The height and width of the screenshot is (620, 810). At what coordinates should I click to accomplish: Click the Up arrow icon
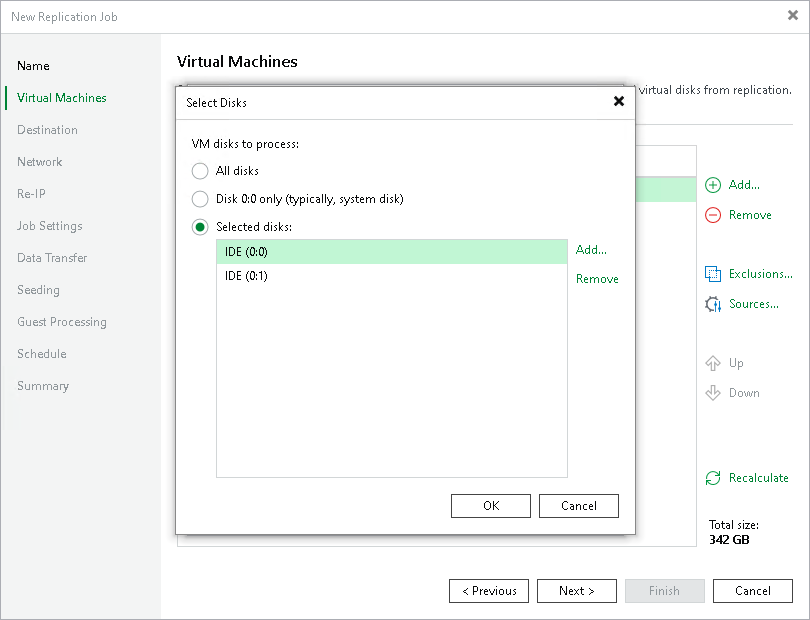pyautogui.click(x=713, y=363)
